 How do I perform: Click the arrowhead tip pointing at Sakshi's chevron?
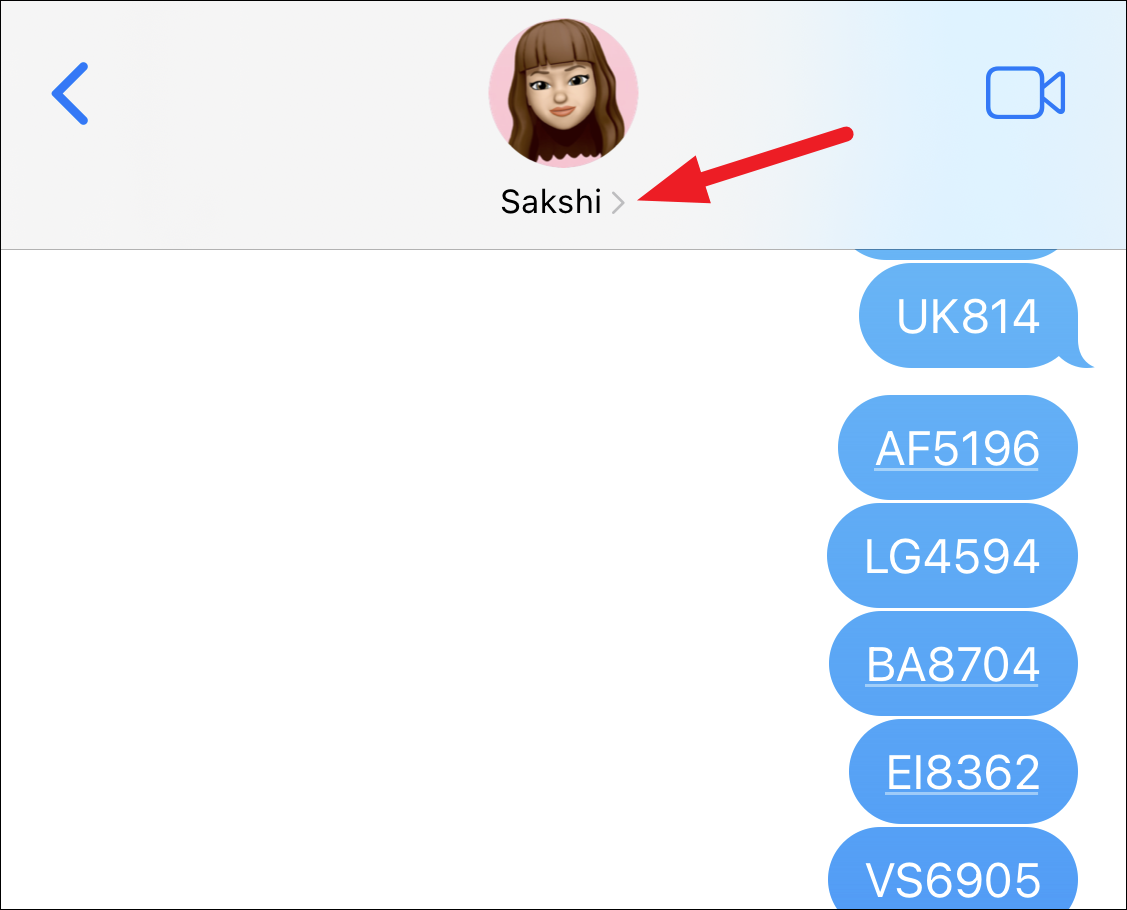pos(643,198)
